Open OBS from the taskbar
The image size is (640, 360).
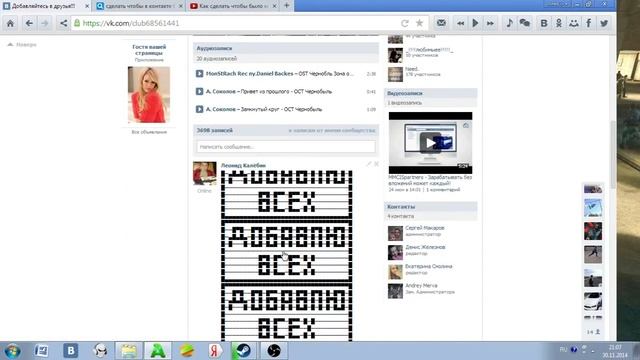point(274,351)
